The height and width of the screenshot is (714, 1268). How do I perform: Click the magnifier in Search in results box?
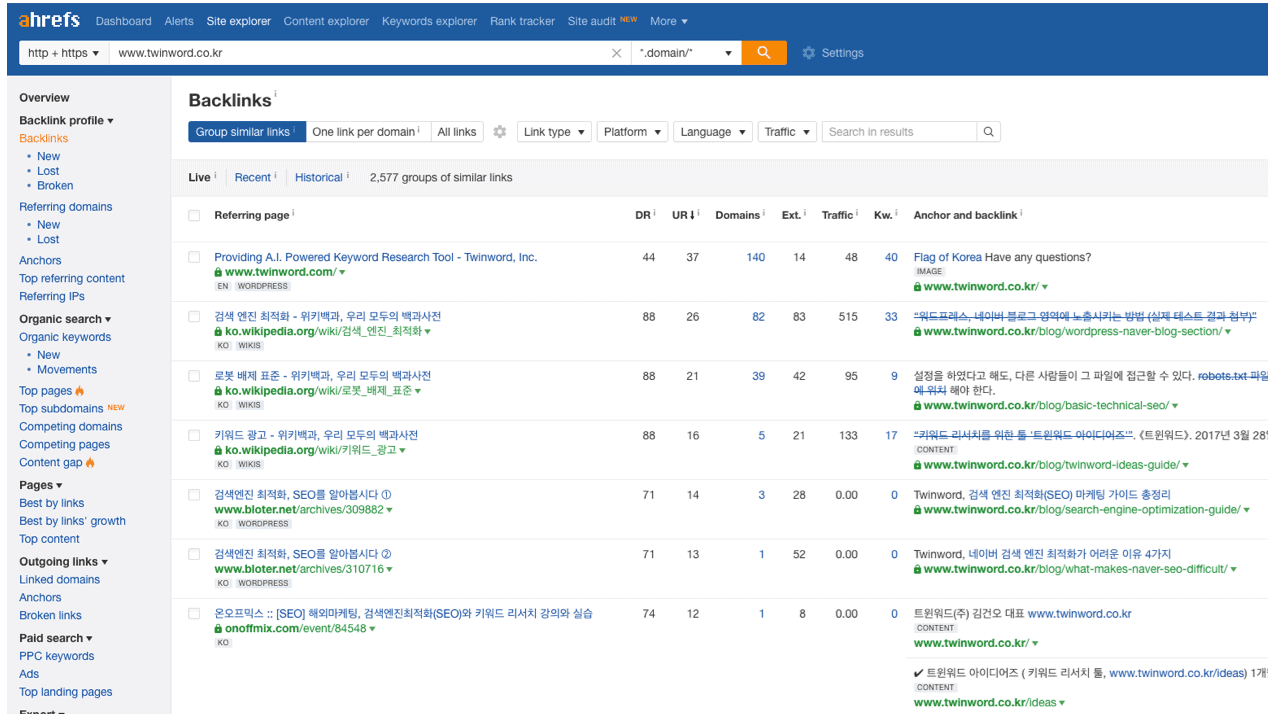click(988, 132)
